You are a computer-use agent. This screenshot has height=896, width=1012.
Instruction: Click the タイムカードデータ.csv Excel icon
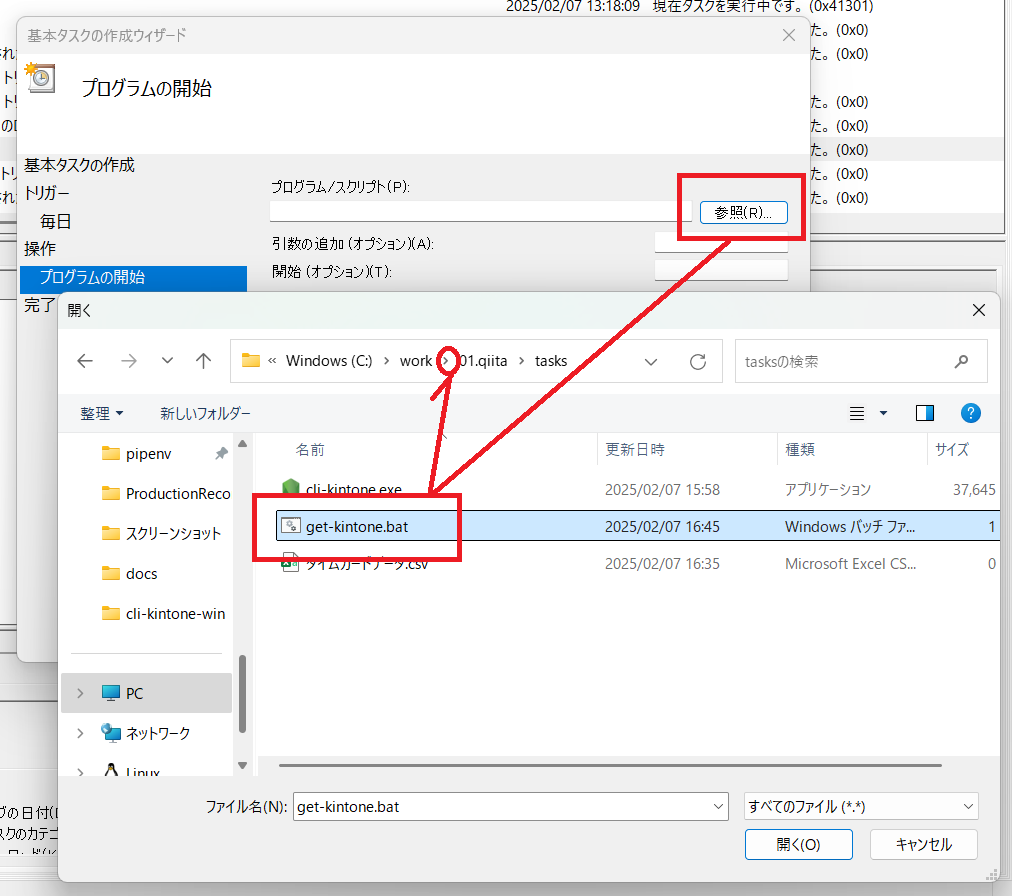[290, 563]
